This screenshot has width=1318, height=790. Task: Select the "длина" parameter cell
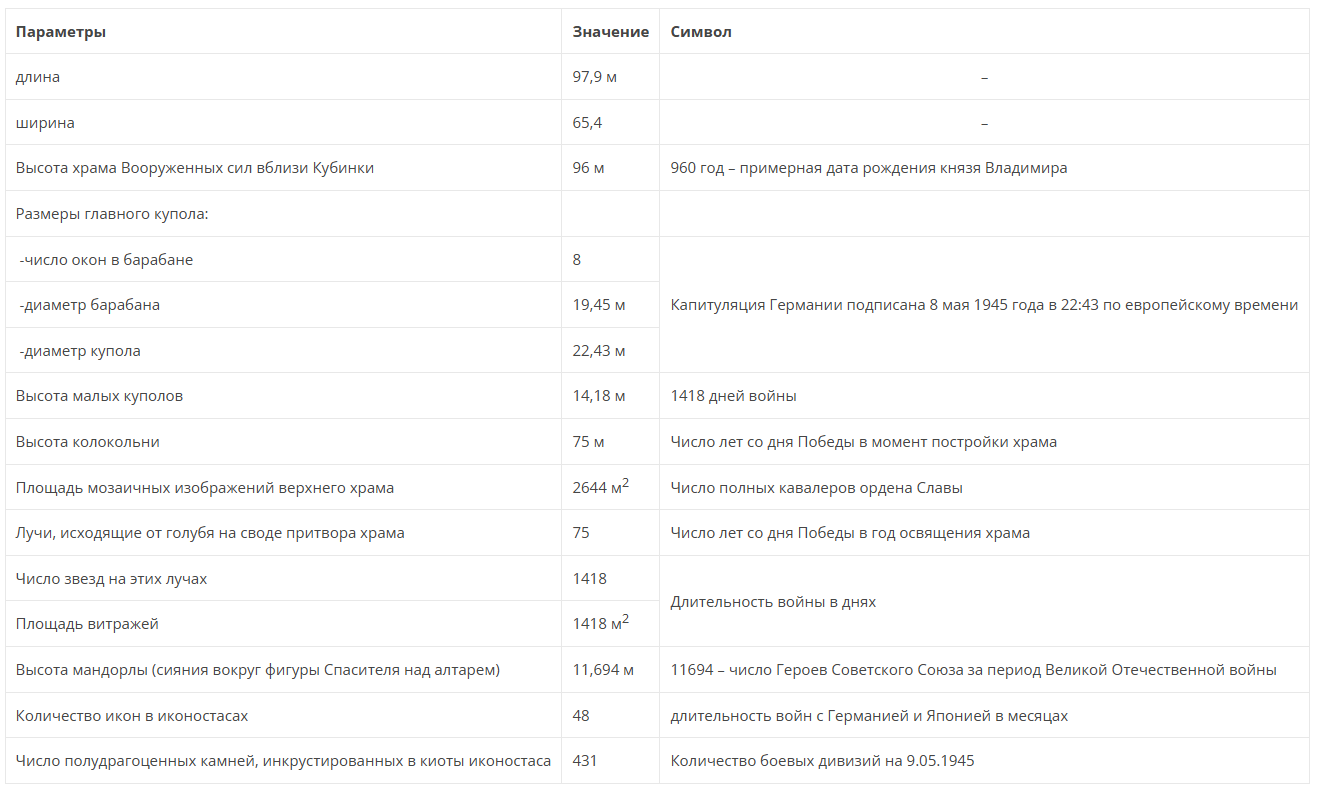(x=38, y=77)
